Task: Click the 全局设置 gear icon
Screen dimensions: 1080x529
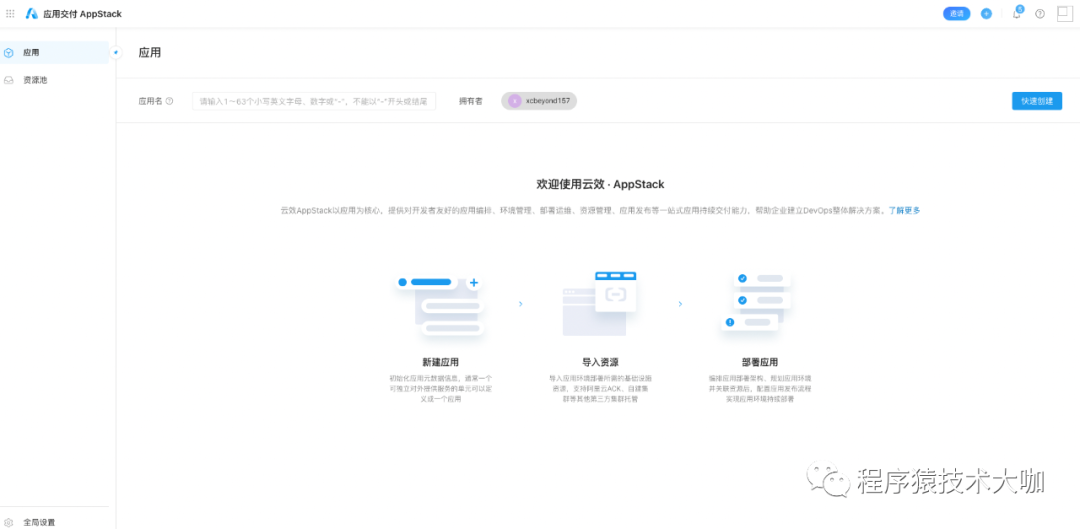Action: pyautogui.click(x=9, y=522)
